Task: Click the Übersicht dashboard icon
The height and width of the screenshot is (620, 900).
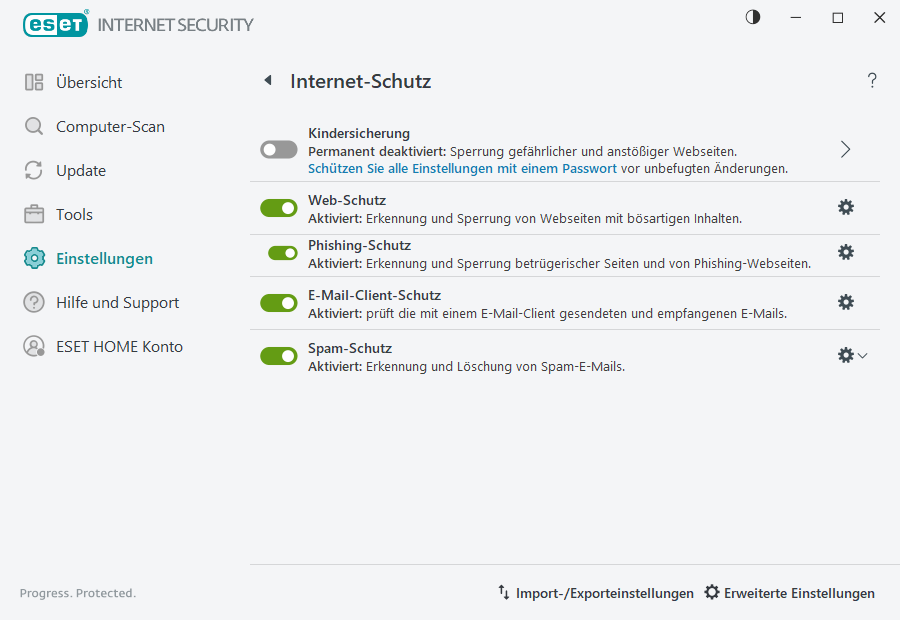Action: coord(34,83)
